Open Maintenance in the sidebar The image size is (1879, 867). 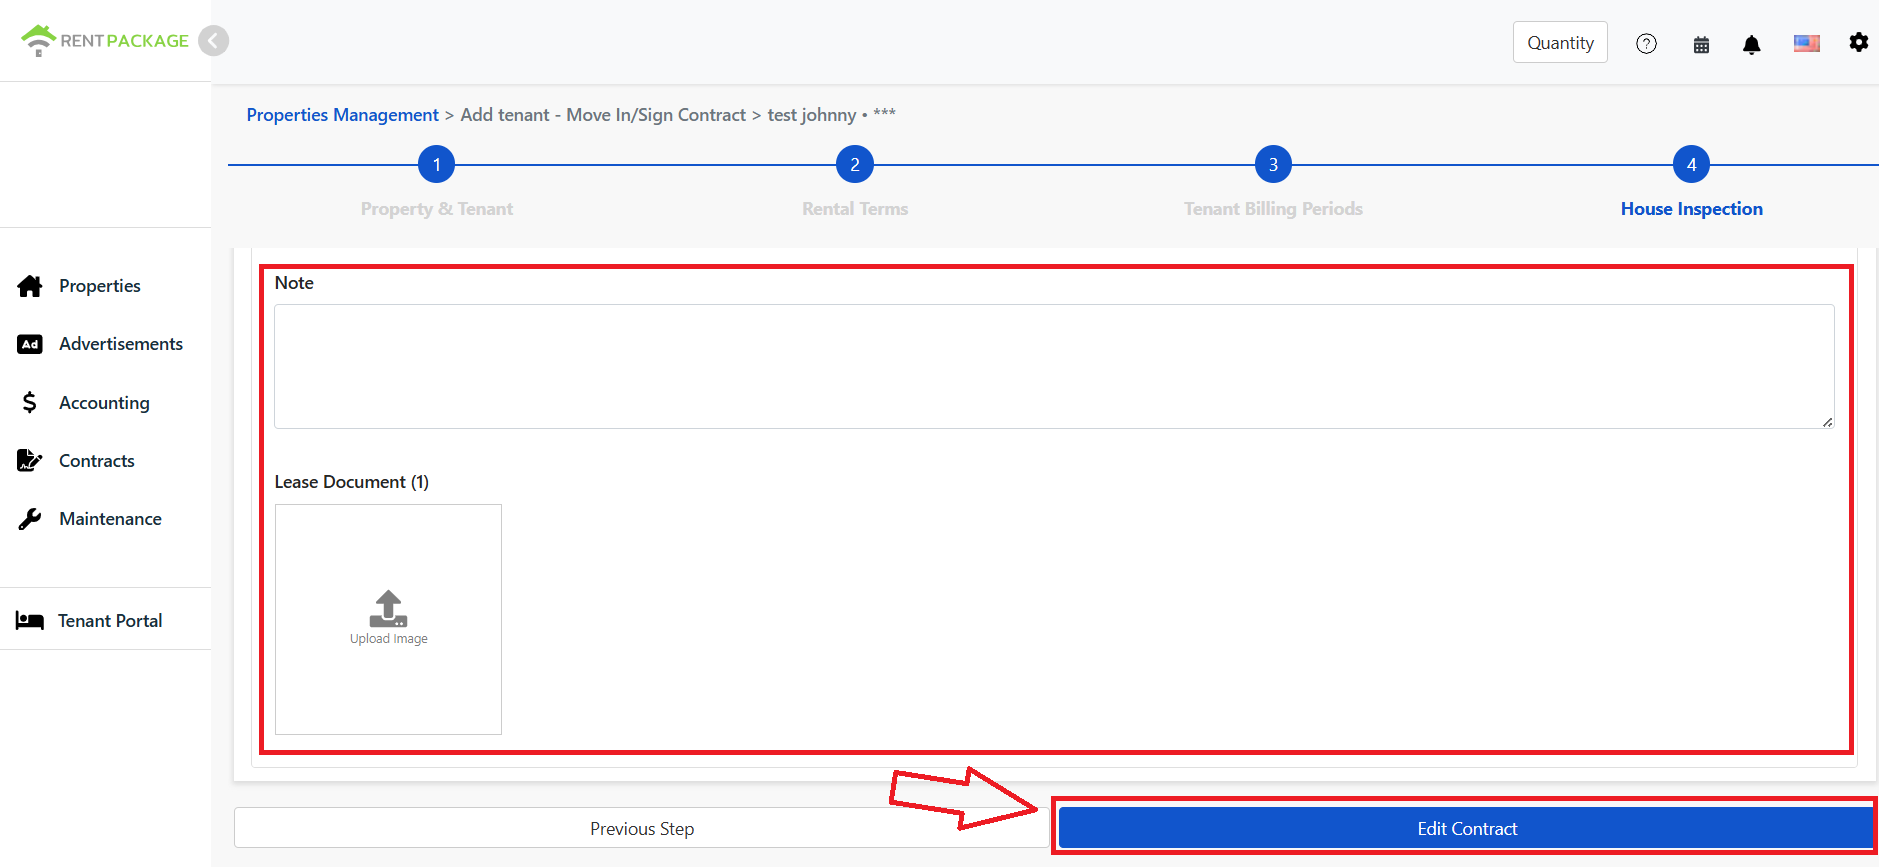pyautogui.click(x=110, y=519)
